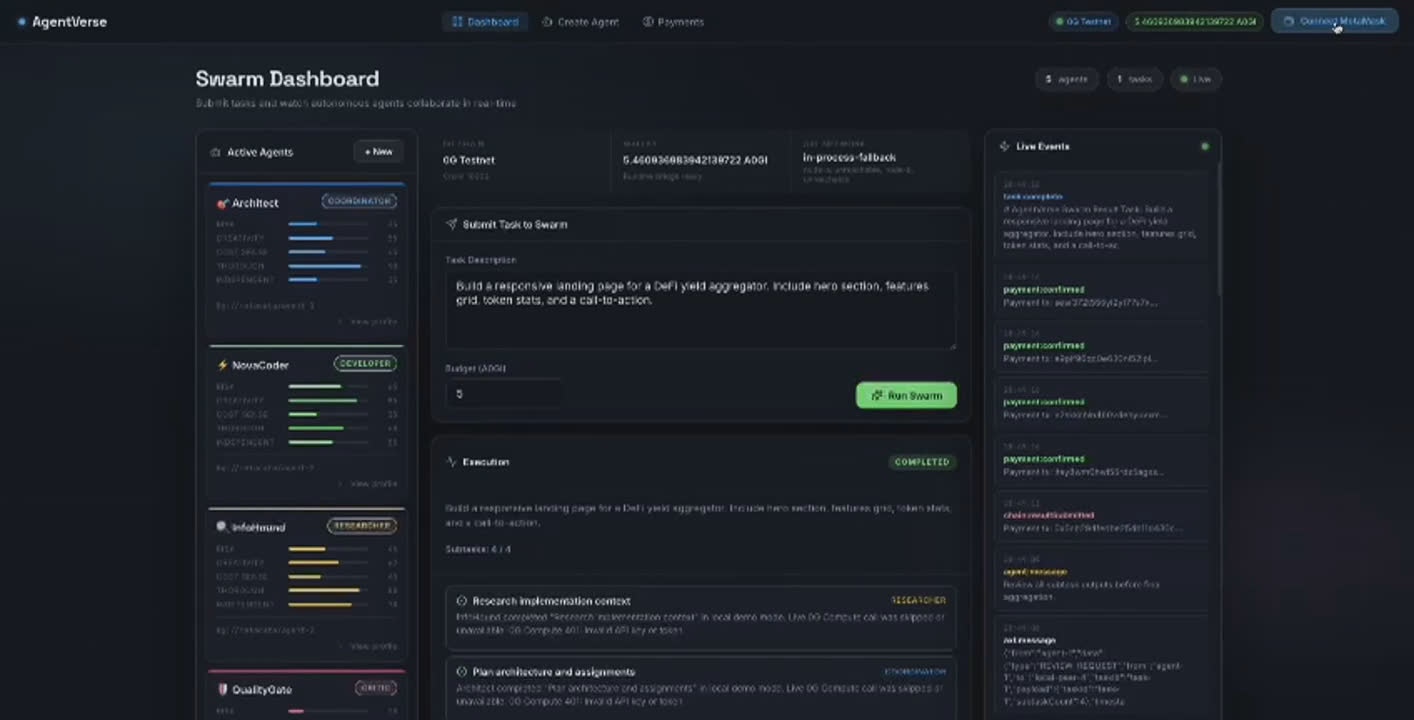Go to the Create Agent tab
This screenshot has height=720, width=1414.
(x=581, y=22)
